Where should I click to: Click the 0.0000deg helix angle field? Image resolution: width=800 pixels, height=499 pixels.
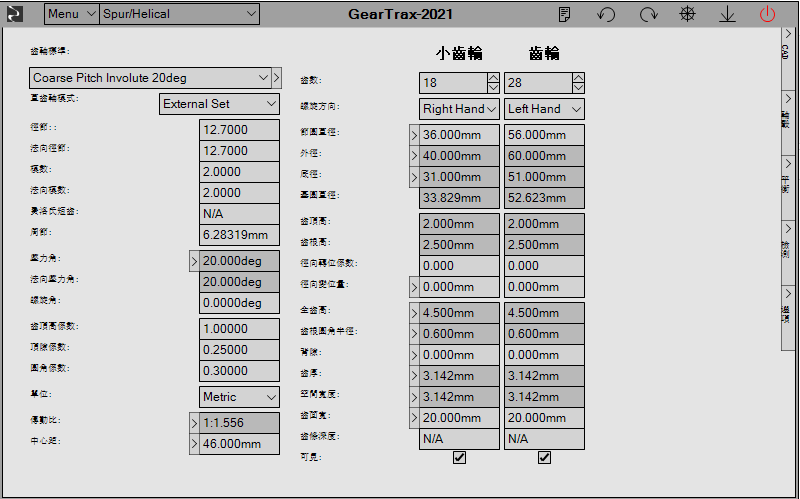tap(239, 303)
